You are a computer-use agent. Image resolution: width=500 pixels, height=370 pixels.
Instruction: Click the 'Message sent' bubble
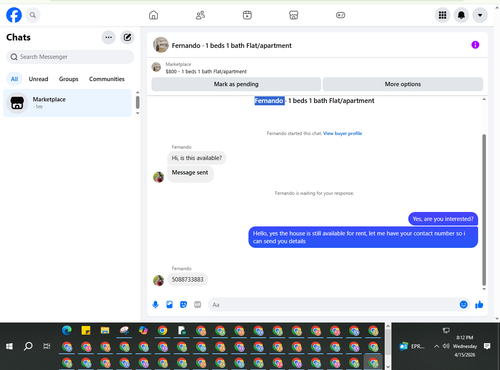coord(190,173)
